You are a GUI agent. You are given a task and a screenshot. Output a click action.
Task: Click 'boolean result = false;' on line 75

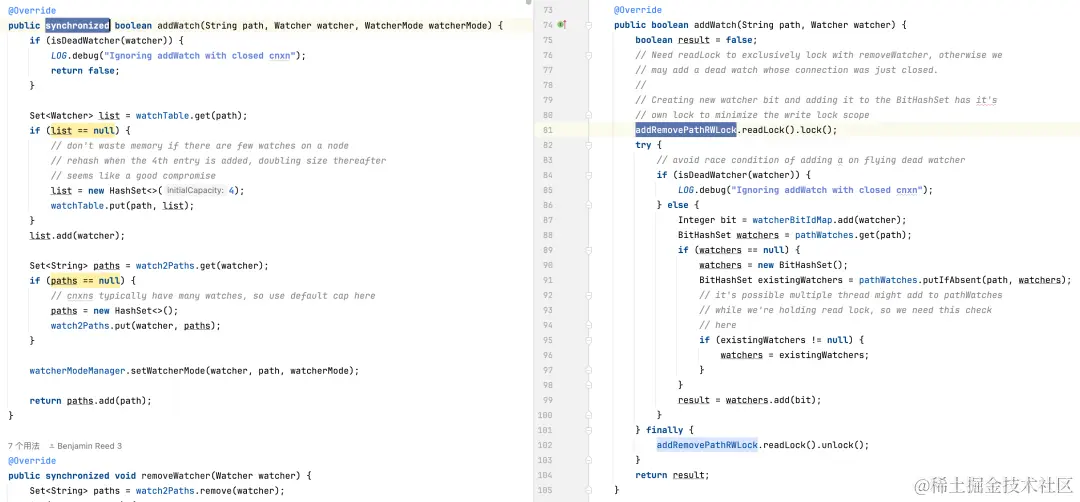[696, 40]
